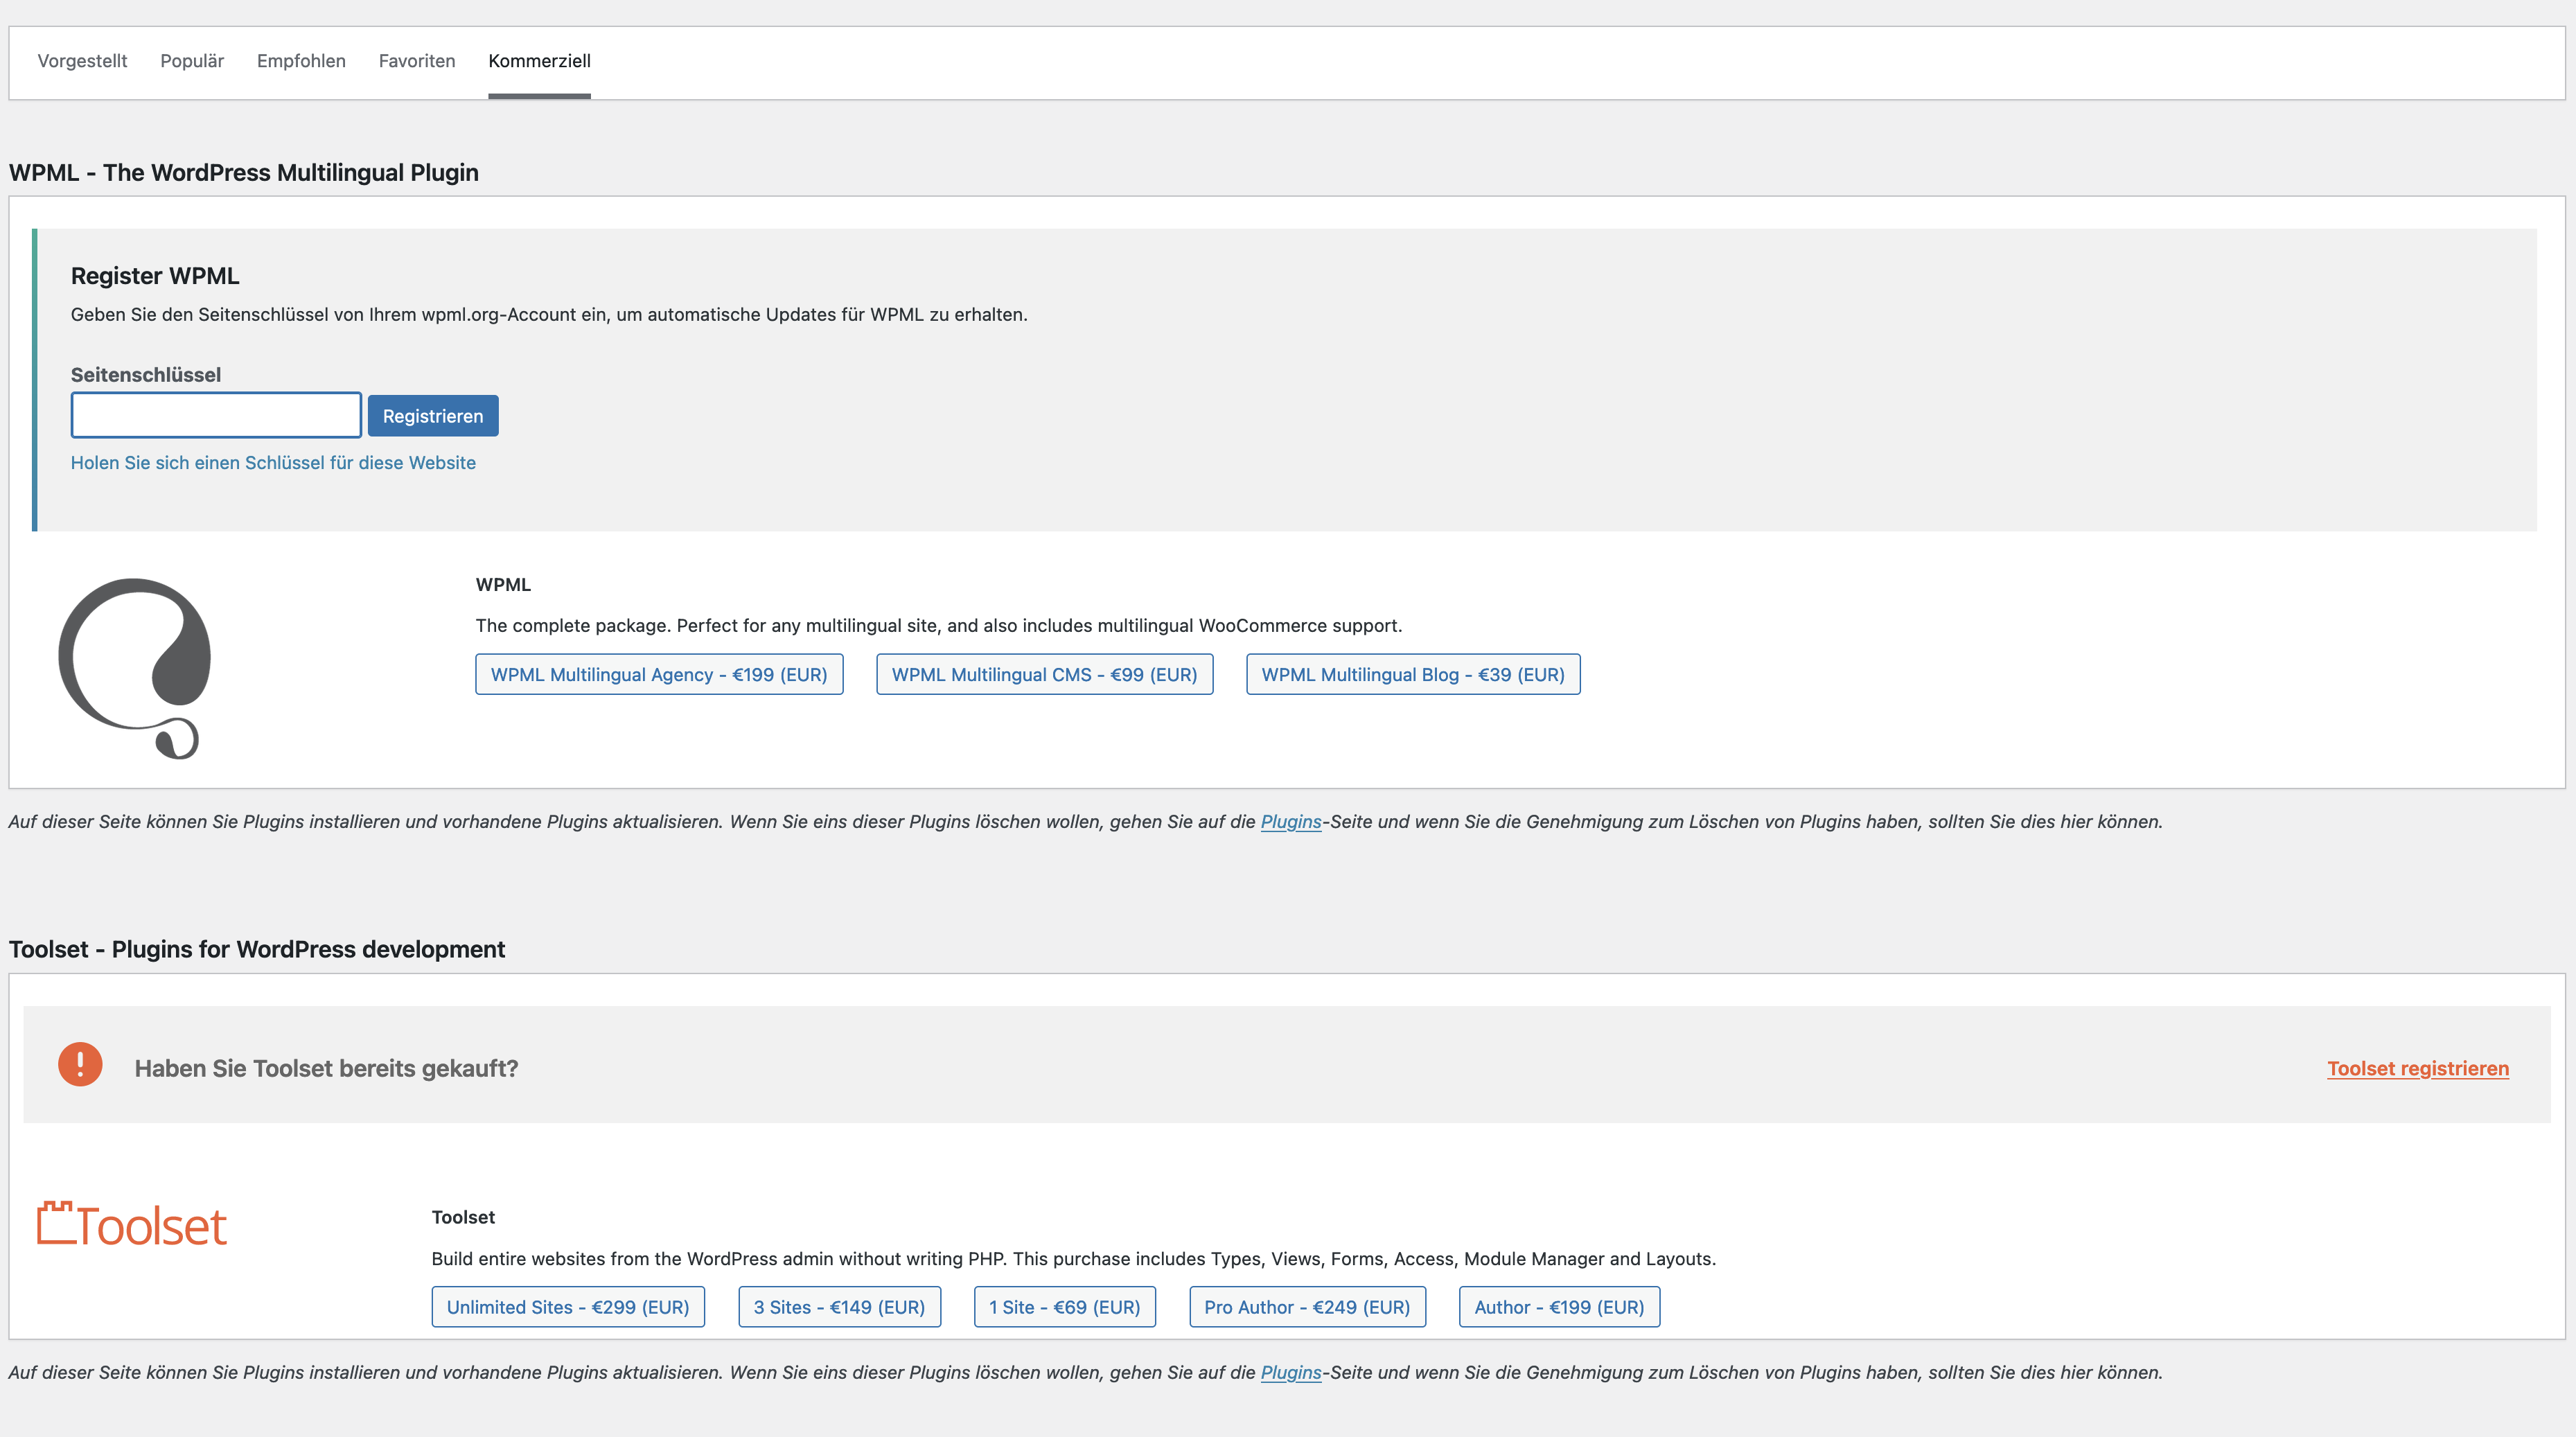Viewport: 2576px width, 1437px height.
Task: Select the Empfohlen tab
Action: [x=301, y=61]
